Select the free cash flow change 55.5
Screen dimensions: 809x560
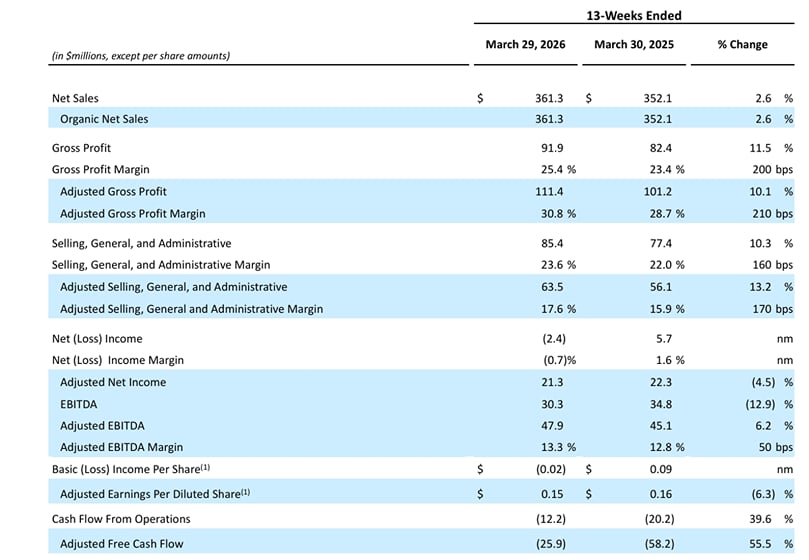coord(760,544)
